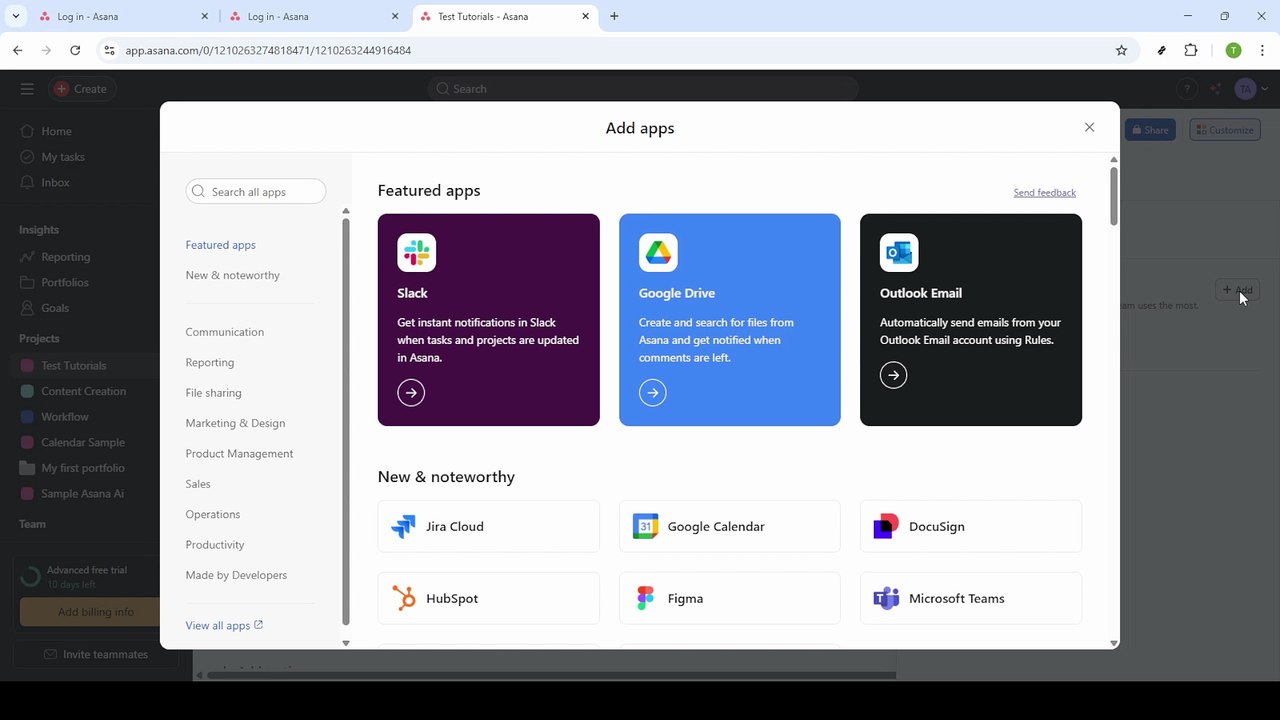Screen dimensions: 1280x720
Task: Open the Send feedback link
Action: (x=1045, y=192)
